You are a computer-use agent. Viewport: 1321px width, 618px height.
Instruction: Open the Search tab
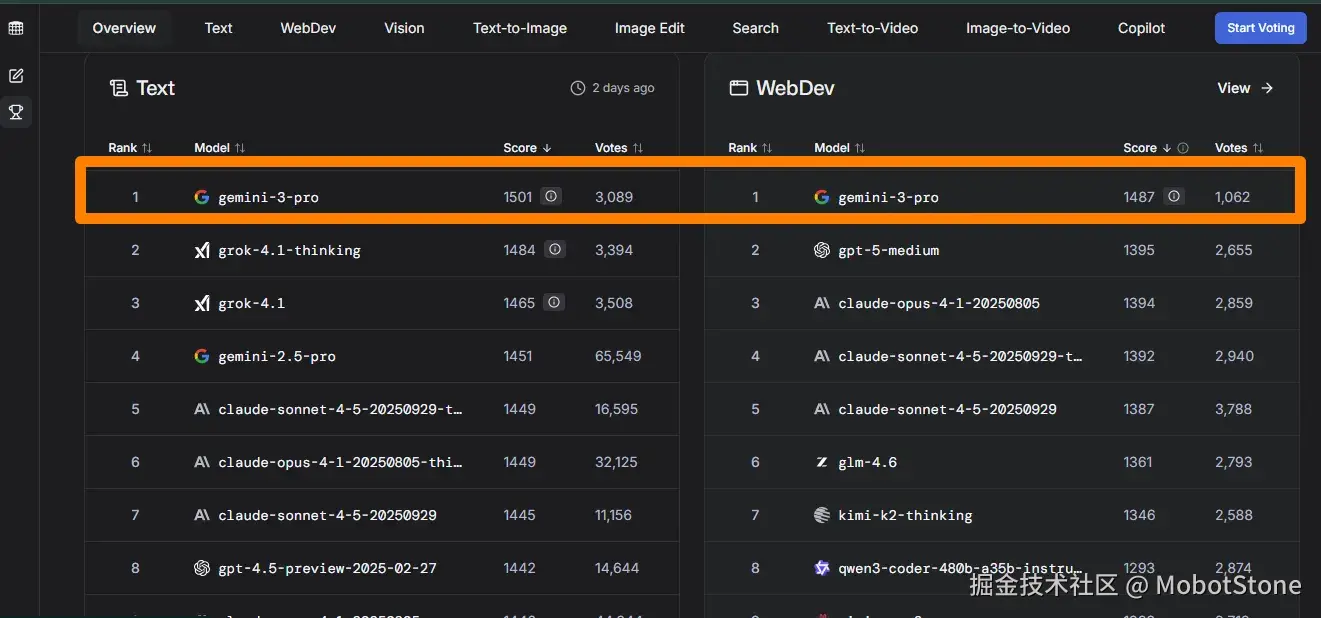[755, 28]
